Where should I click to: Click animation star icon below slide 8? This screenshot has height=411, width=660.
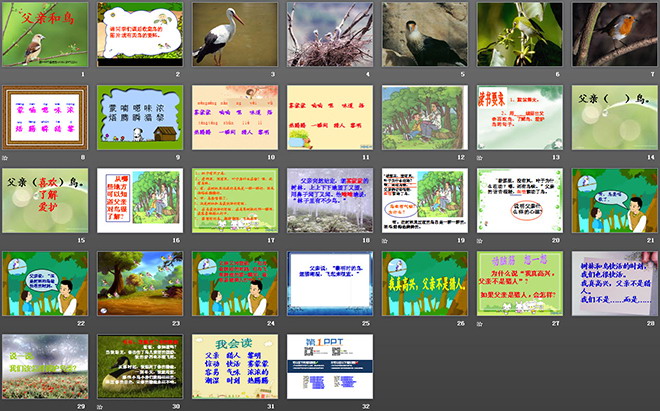point(5,157)
